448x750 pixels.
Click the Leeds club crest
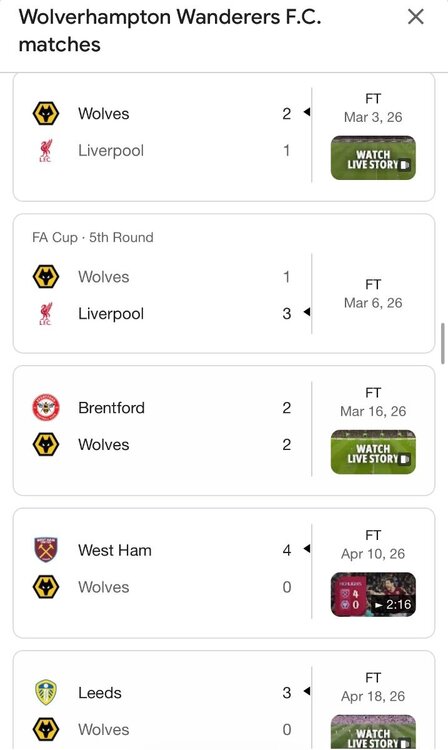coord(46,693)
